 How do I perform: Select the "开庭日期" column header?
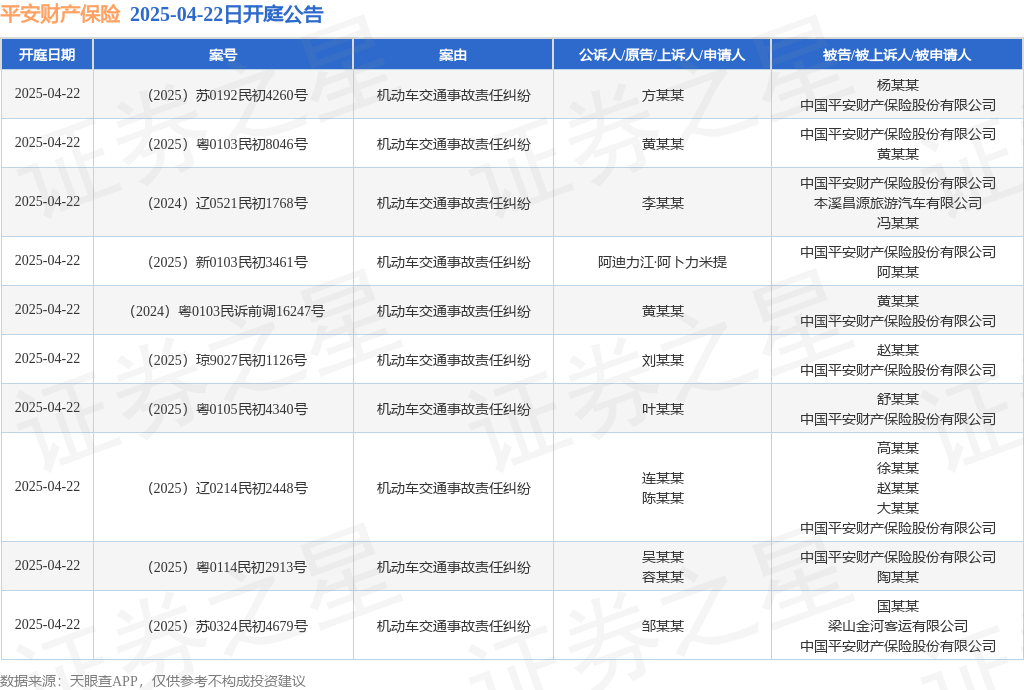[47, 55]
